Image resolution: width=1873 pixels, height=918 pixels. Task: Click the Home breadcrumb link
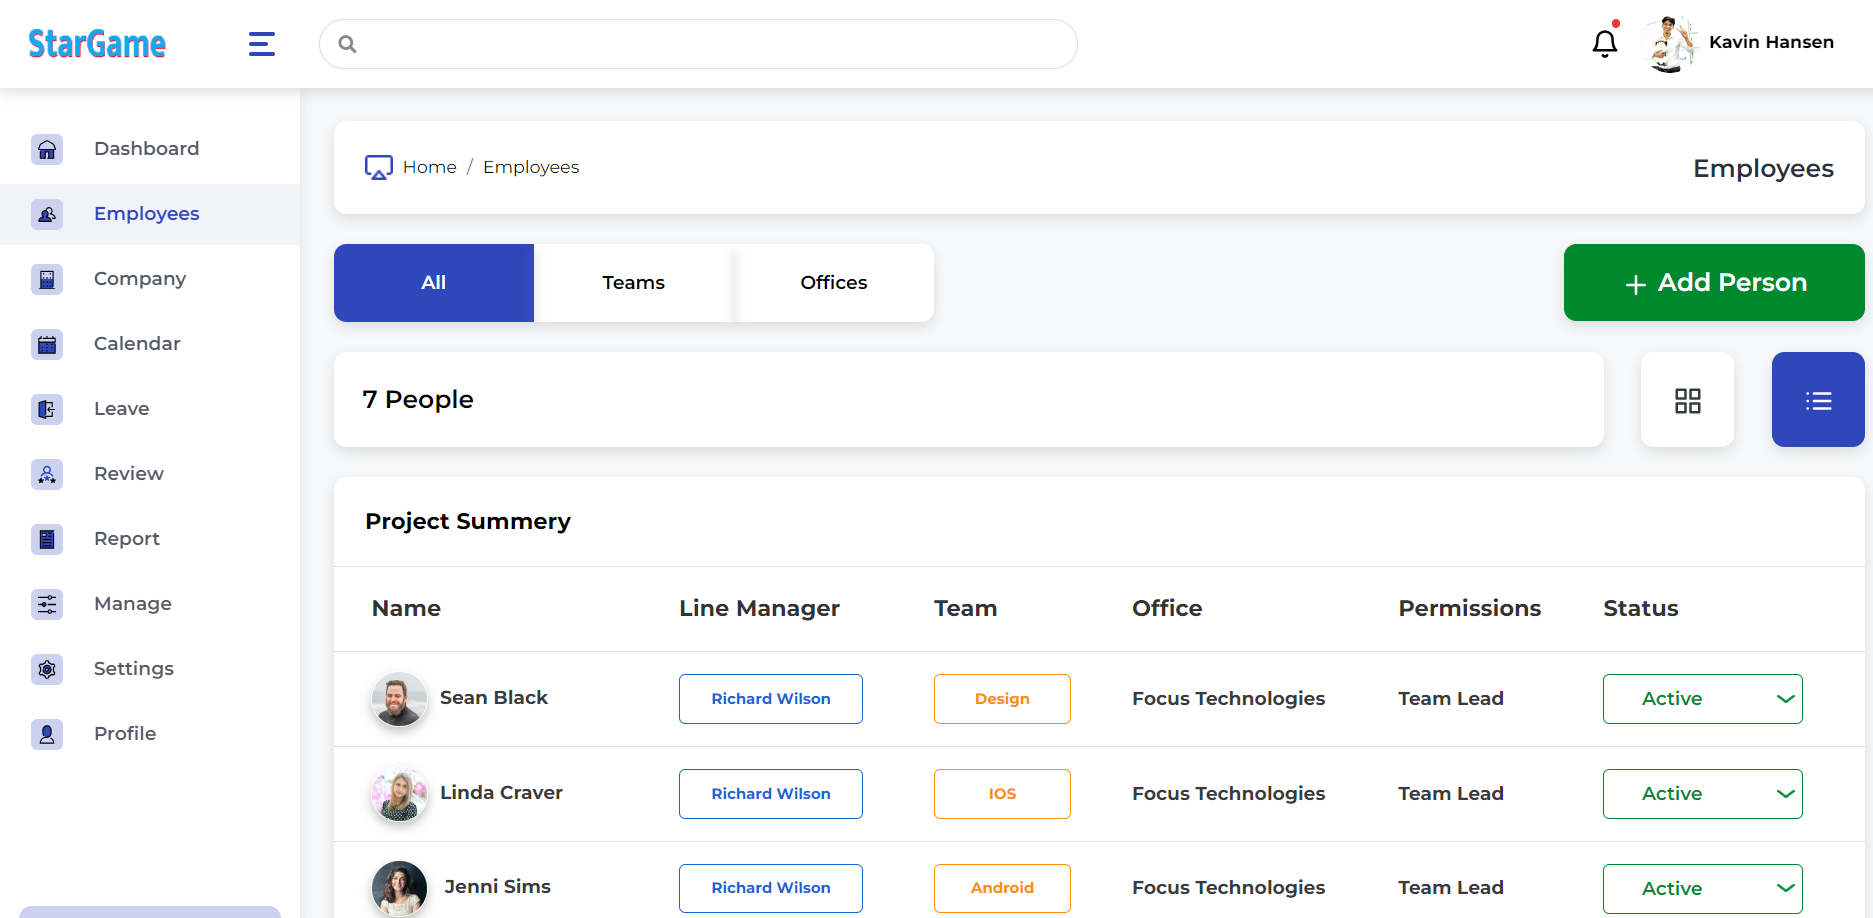pyautogui.click(x=429, y=167)
